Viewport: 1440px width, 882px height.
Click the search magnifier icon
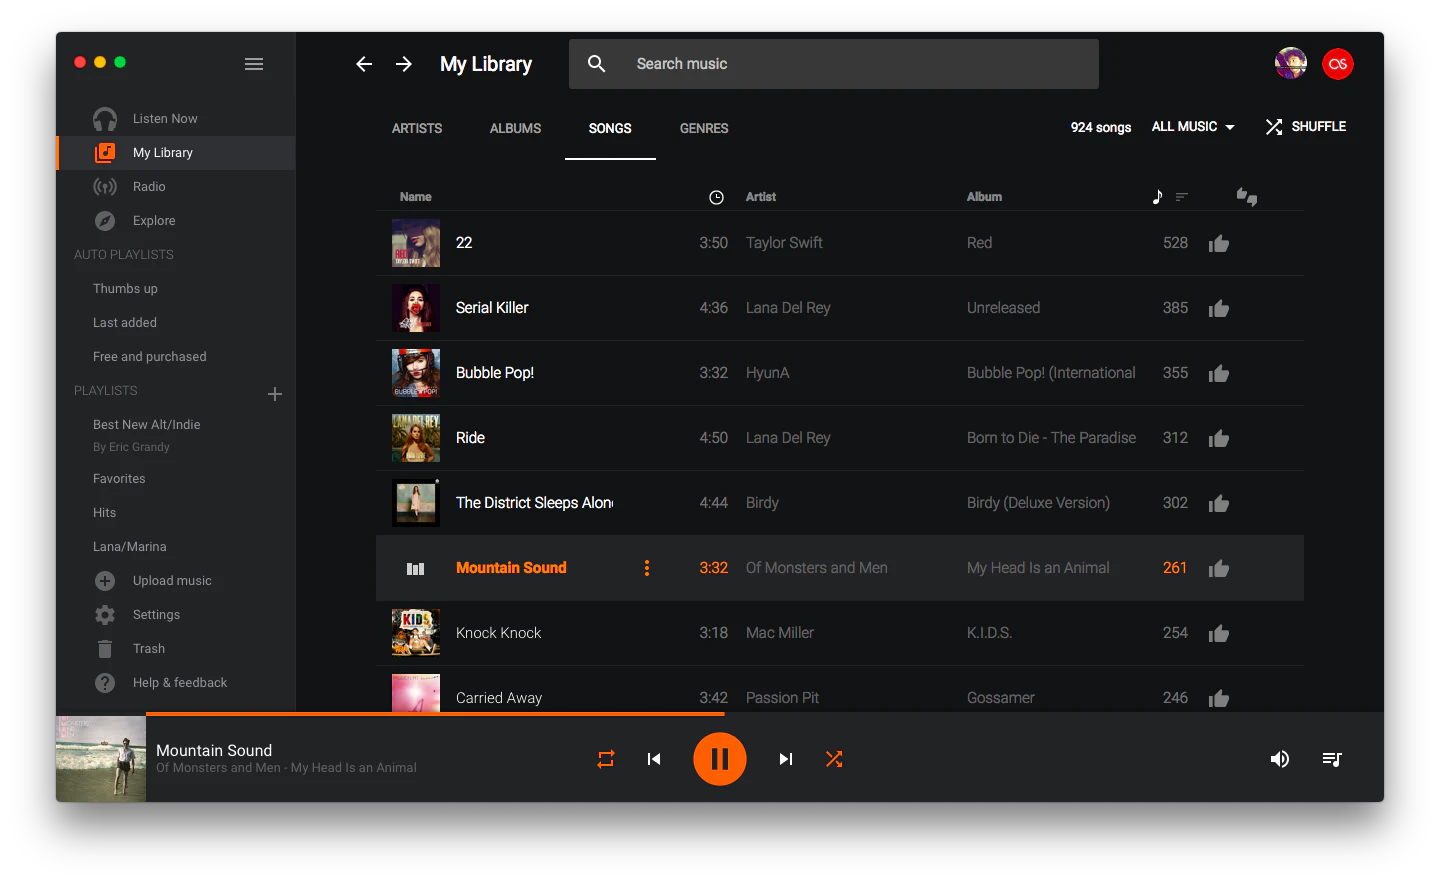(597, 64)
